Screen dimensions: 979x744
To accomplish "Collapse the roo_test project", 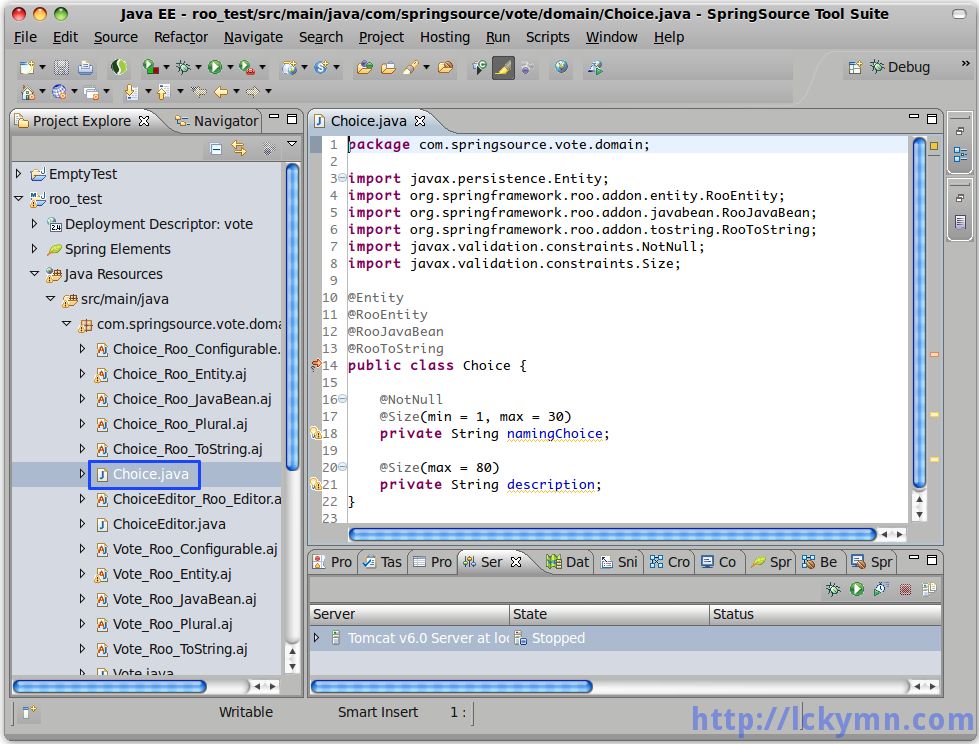I will pyautogui.click(x=18, y=198).
